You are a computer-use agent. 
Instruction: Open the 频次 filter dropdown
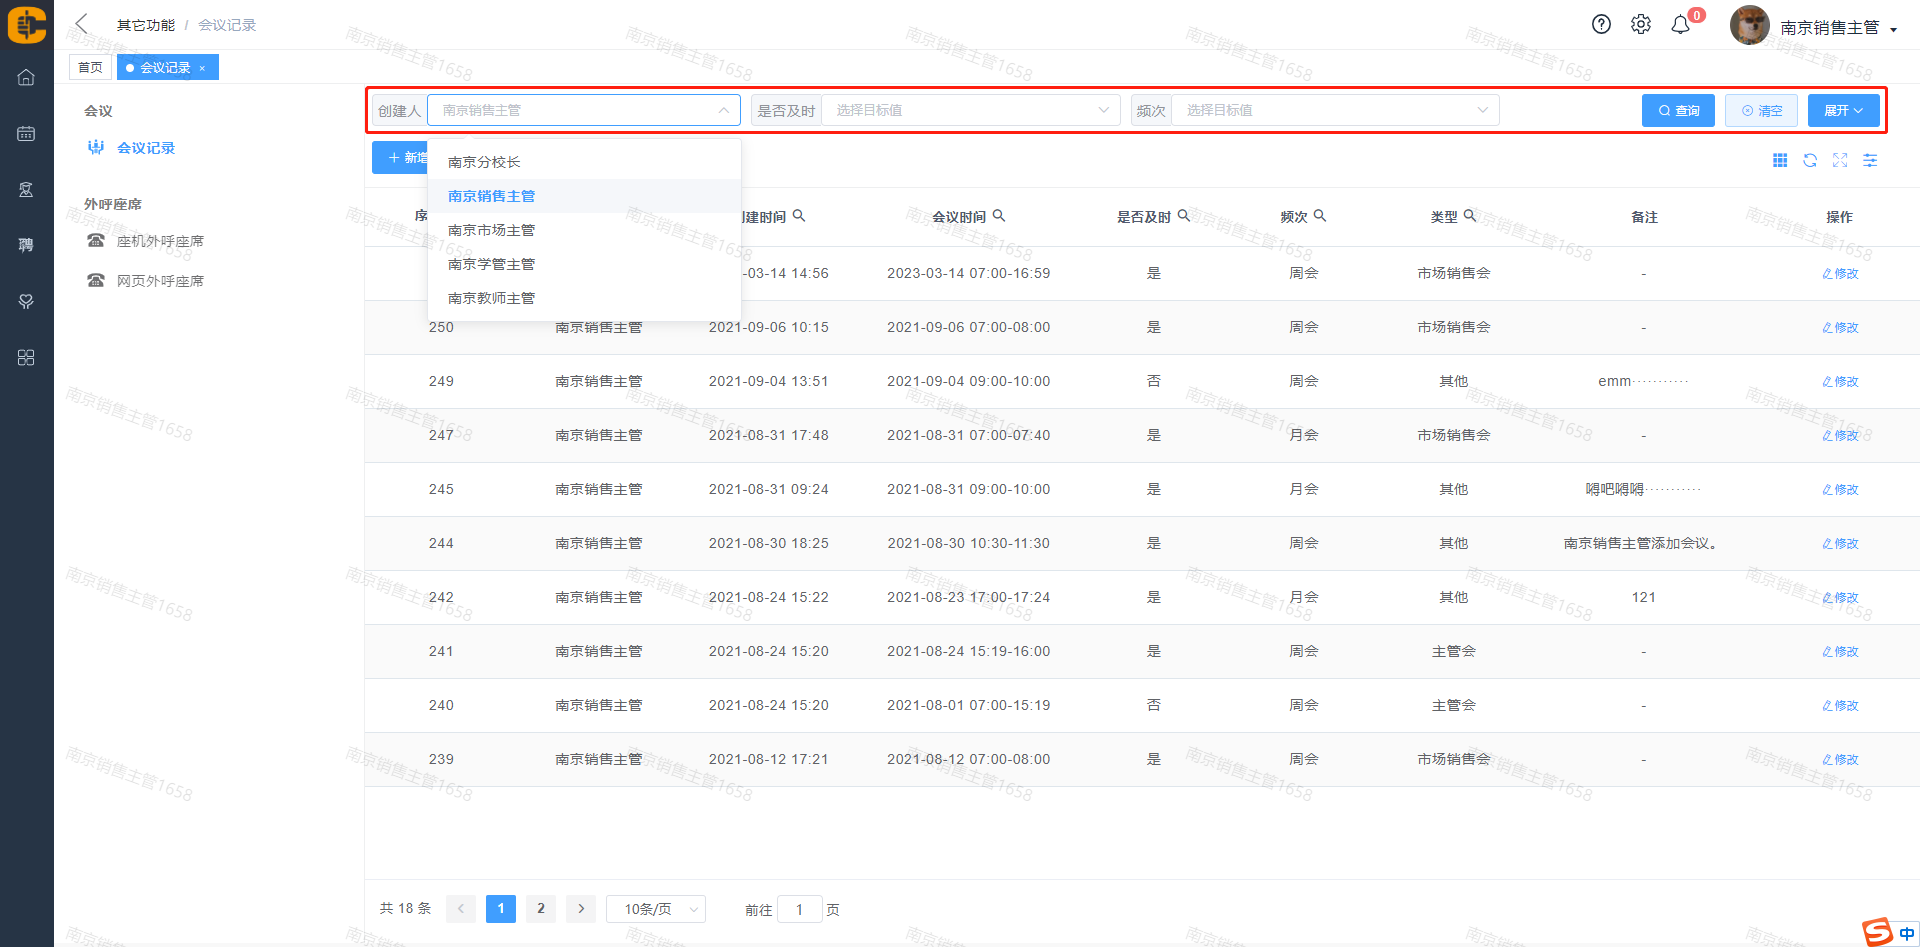point(1334,110)
